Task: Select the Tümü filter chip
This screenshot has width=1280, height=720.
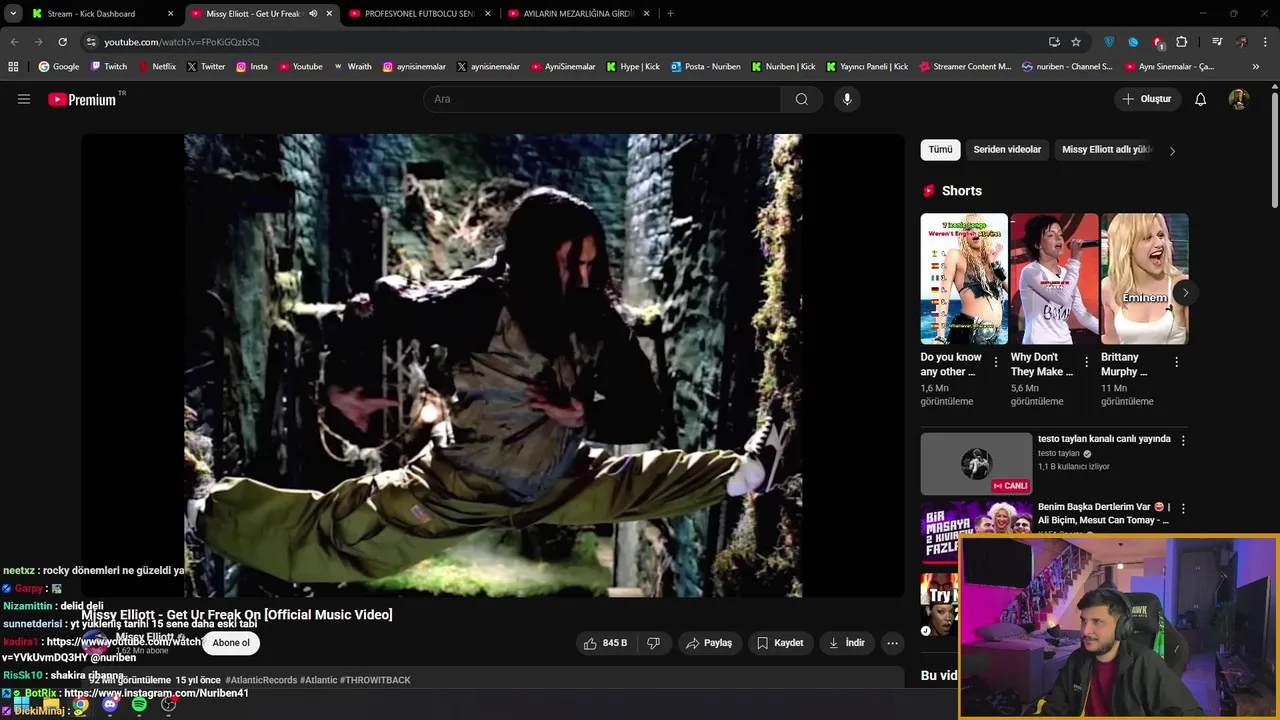Action: [x=940, y=150]
